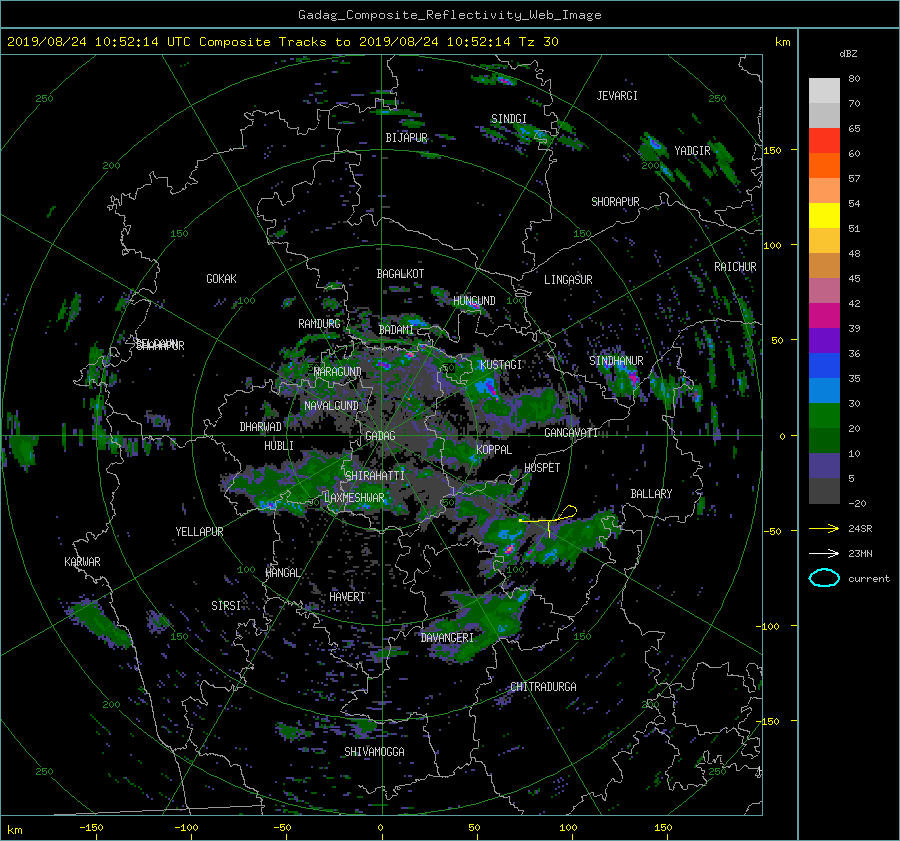This screenshot has width=900, height=841.
Task: Select the bright green 20-30 dBZ swatch
Action: point(824,416)
